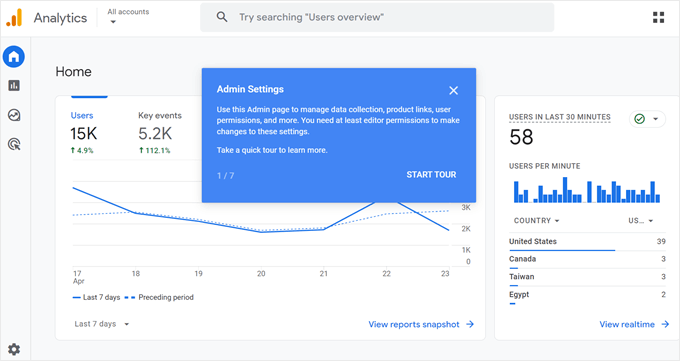Click the 1 / 7 tour step indicator
This screenshot has height=361, width=680.
(226, 175)
